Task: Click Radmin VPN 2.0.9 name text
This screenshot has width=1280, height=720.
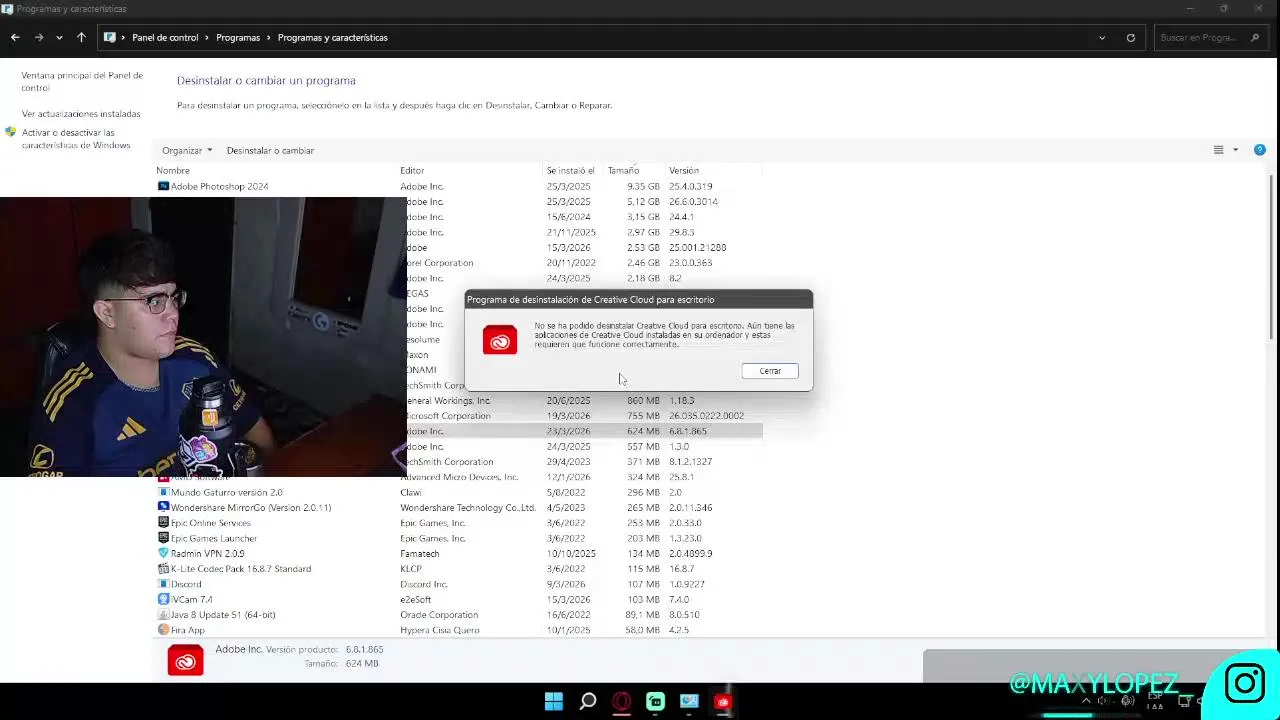Action: pos(207,553)
